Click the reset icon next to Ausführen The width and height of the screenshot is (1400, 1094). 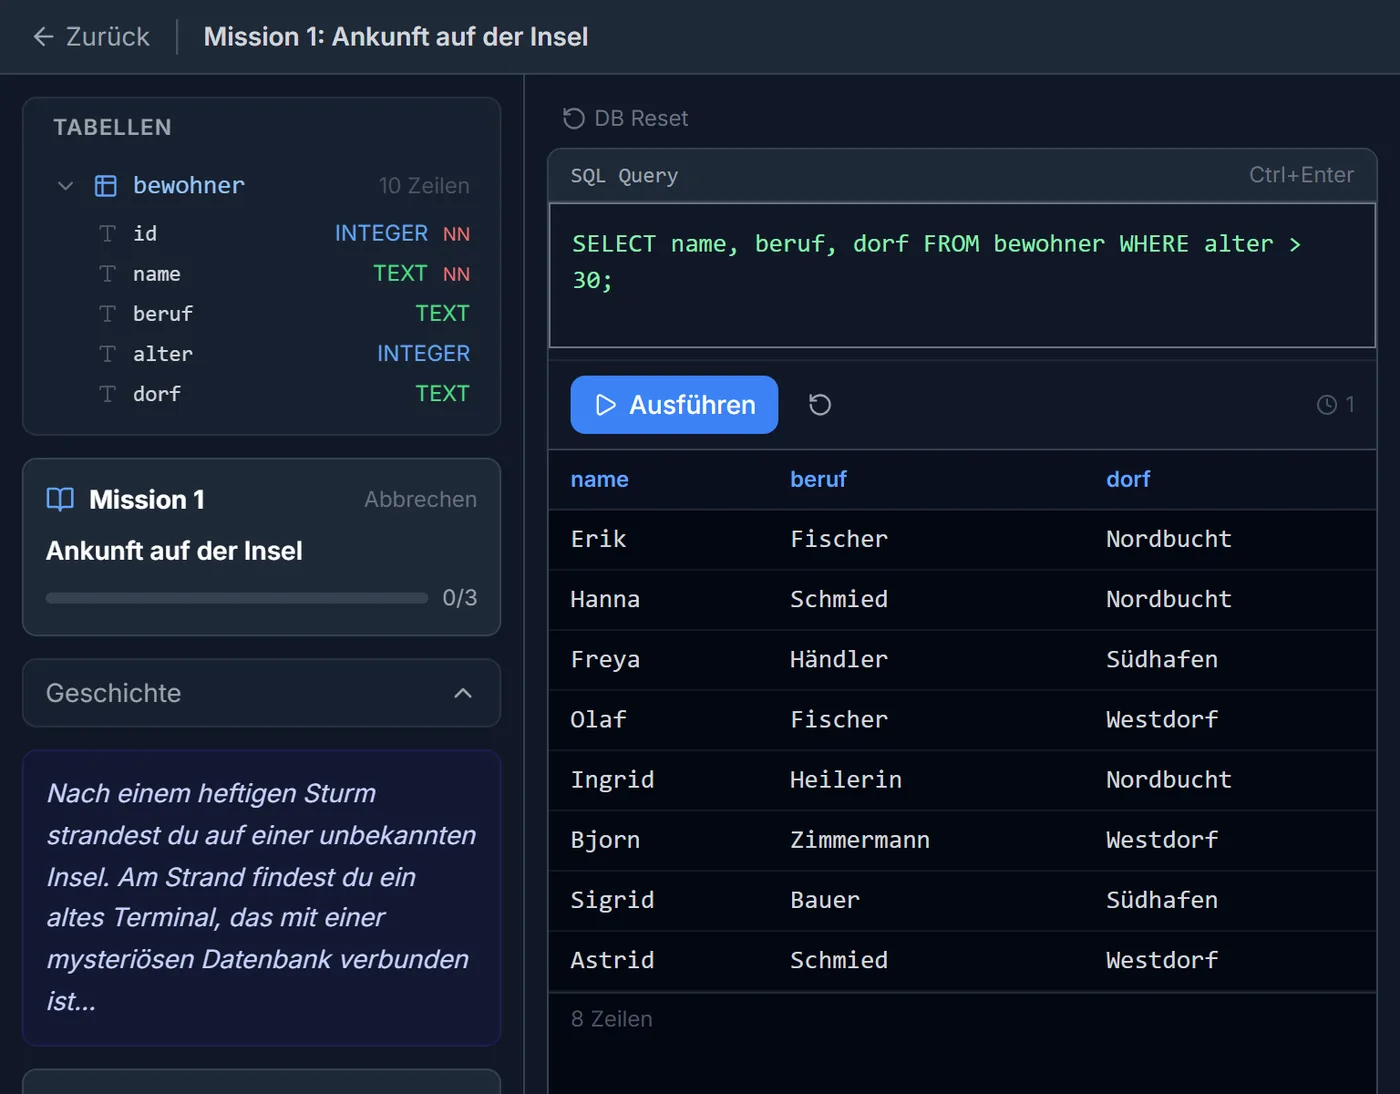[819, 405]
